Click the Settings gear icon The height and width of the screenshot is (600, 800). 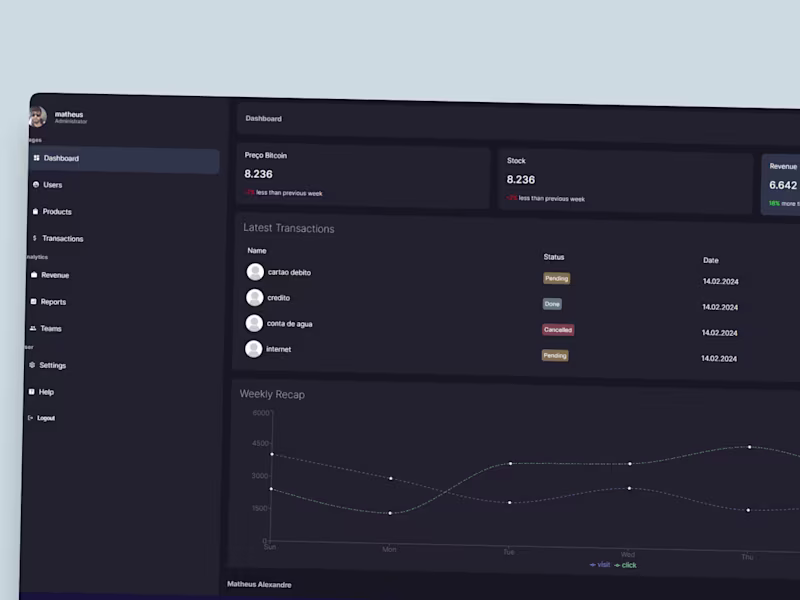[32, 365]
